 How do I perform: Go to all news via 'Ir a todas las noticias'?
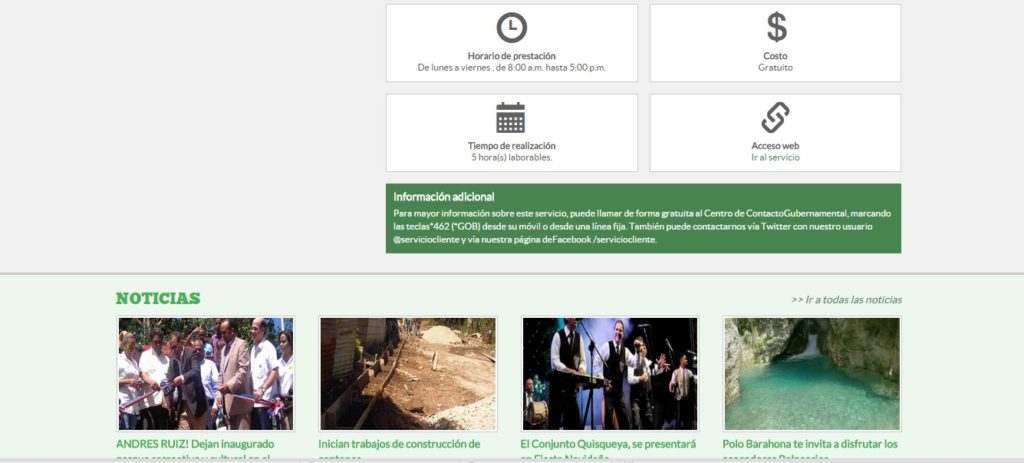click(846, 299)
